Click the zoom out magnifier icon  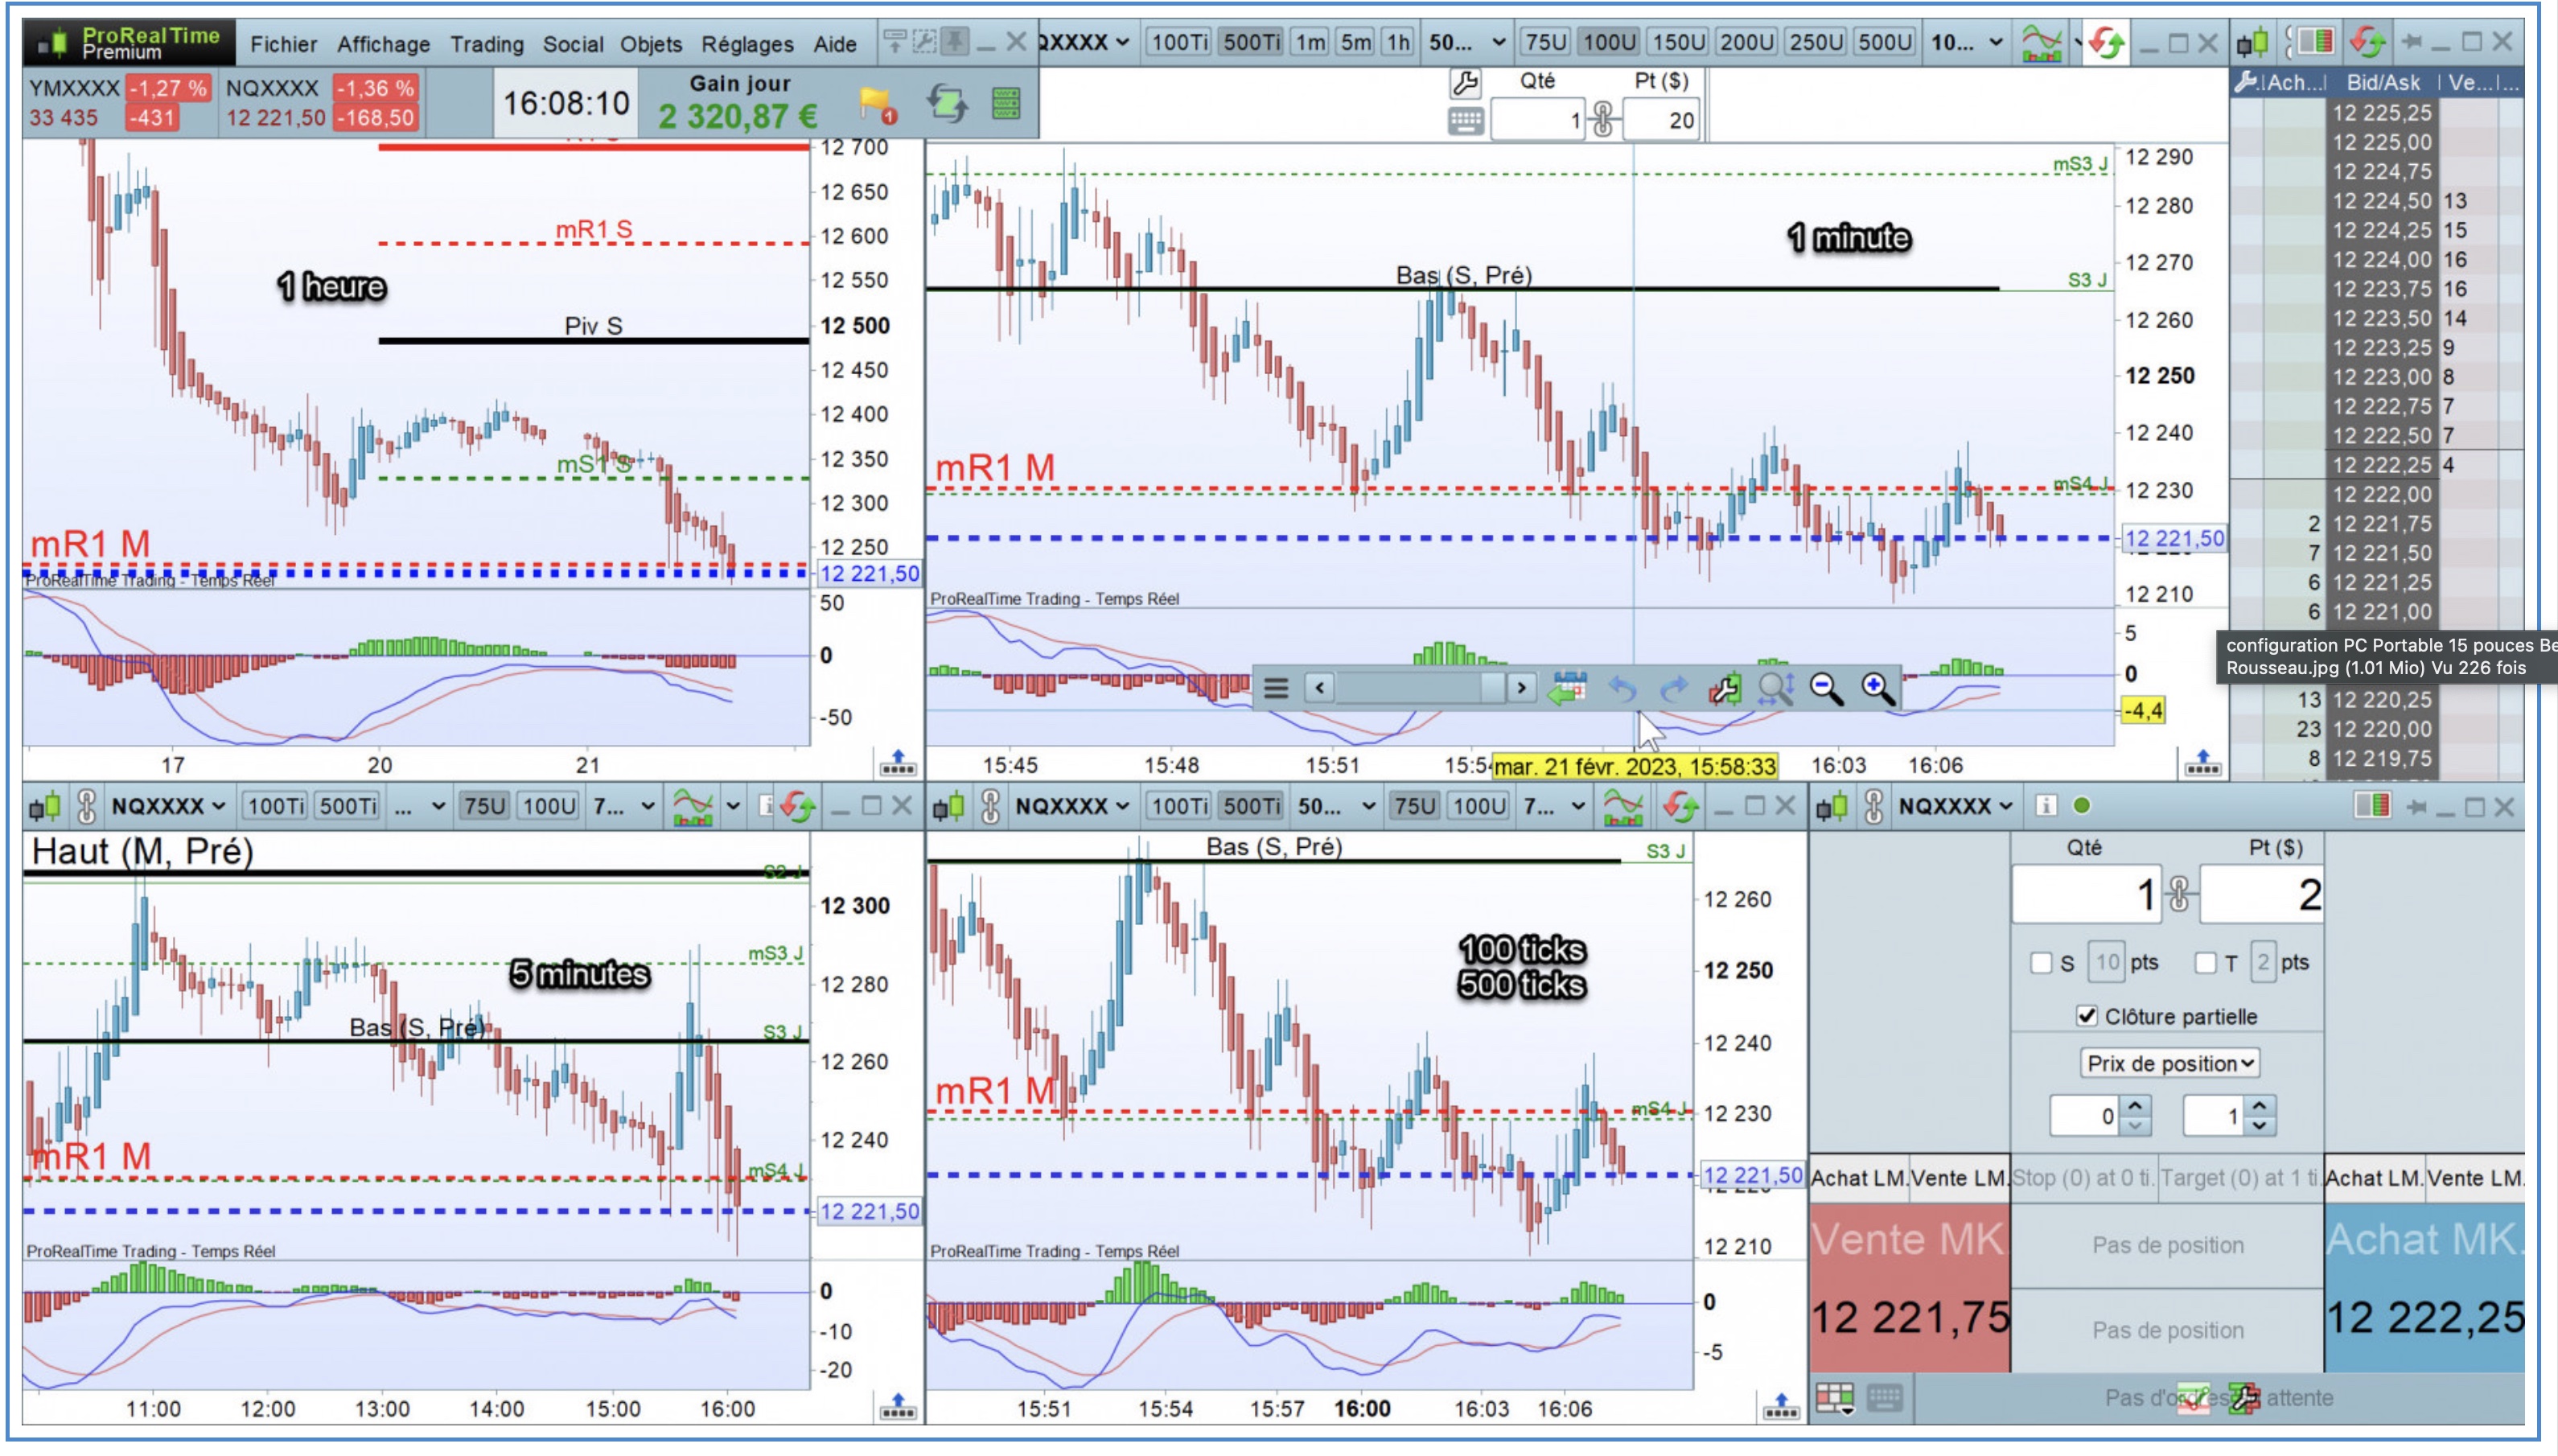point(1826,688)
